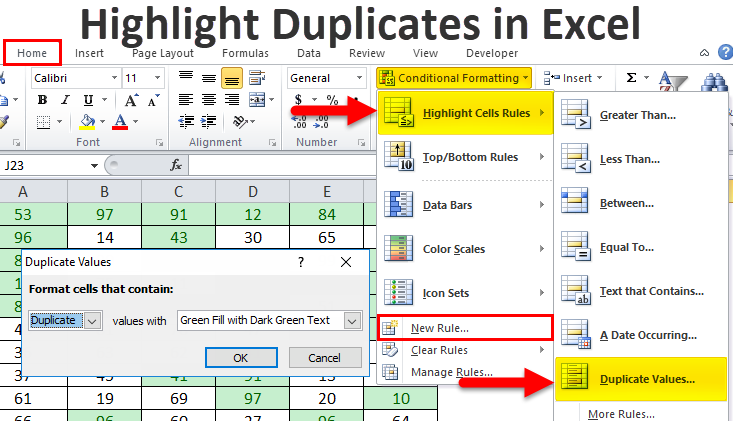Toggle Center horizontal alignment
The height and width of the screenshot is (421, 733).
click(208, 100)
